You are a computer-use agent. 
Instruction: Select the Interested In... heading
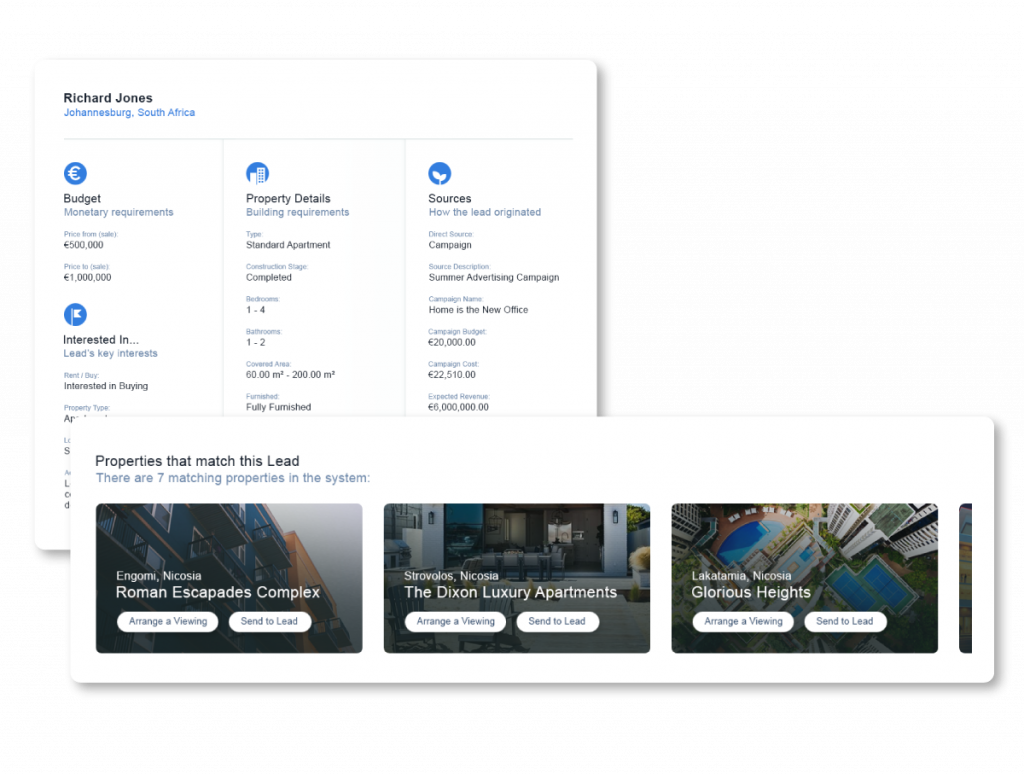tap(101, 340)
